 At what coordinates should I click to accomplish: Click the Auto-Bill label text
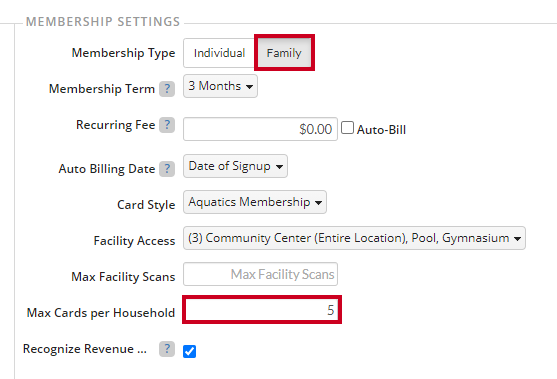point(381,130)
